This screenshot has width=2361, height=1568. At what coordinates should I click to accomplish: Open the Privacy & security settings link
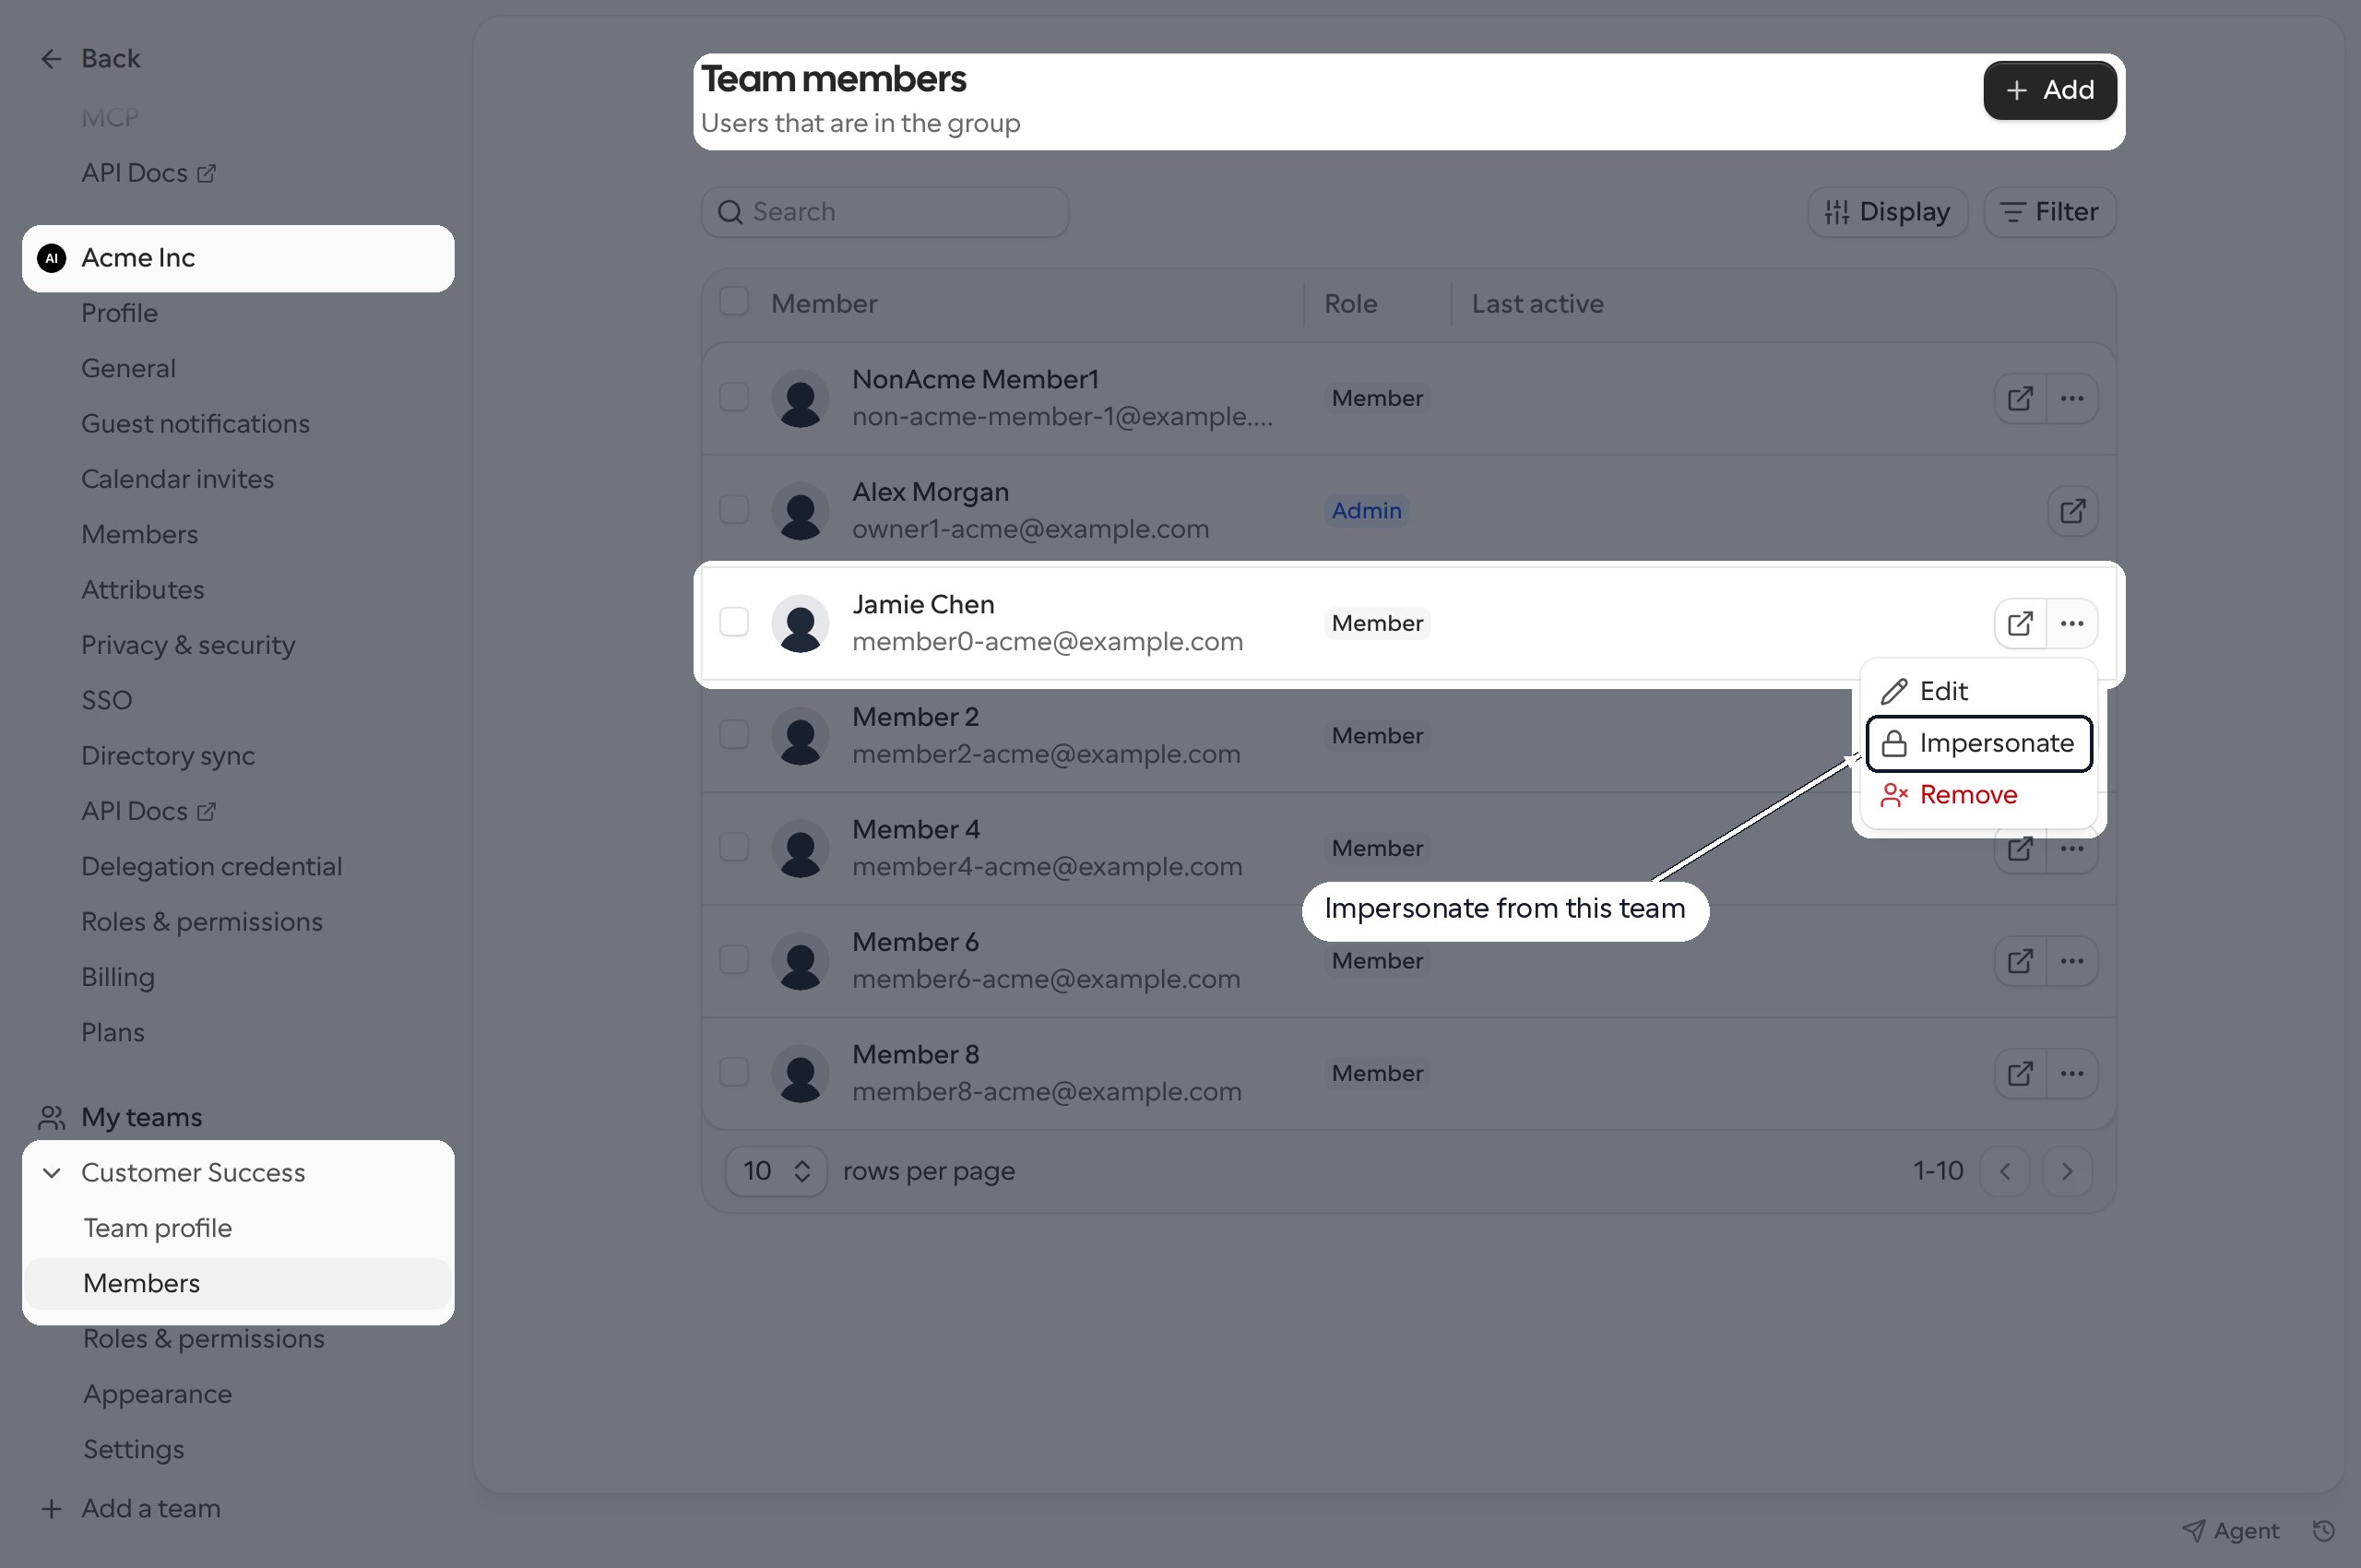(x=188, y=645)
